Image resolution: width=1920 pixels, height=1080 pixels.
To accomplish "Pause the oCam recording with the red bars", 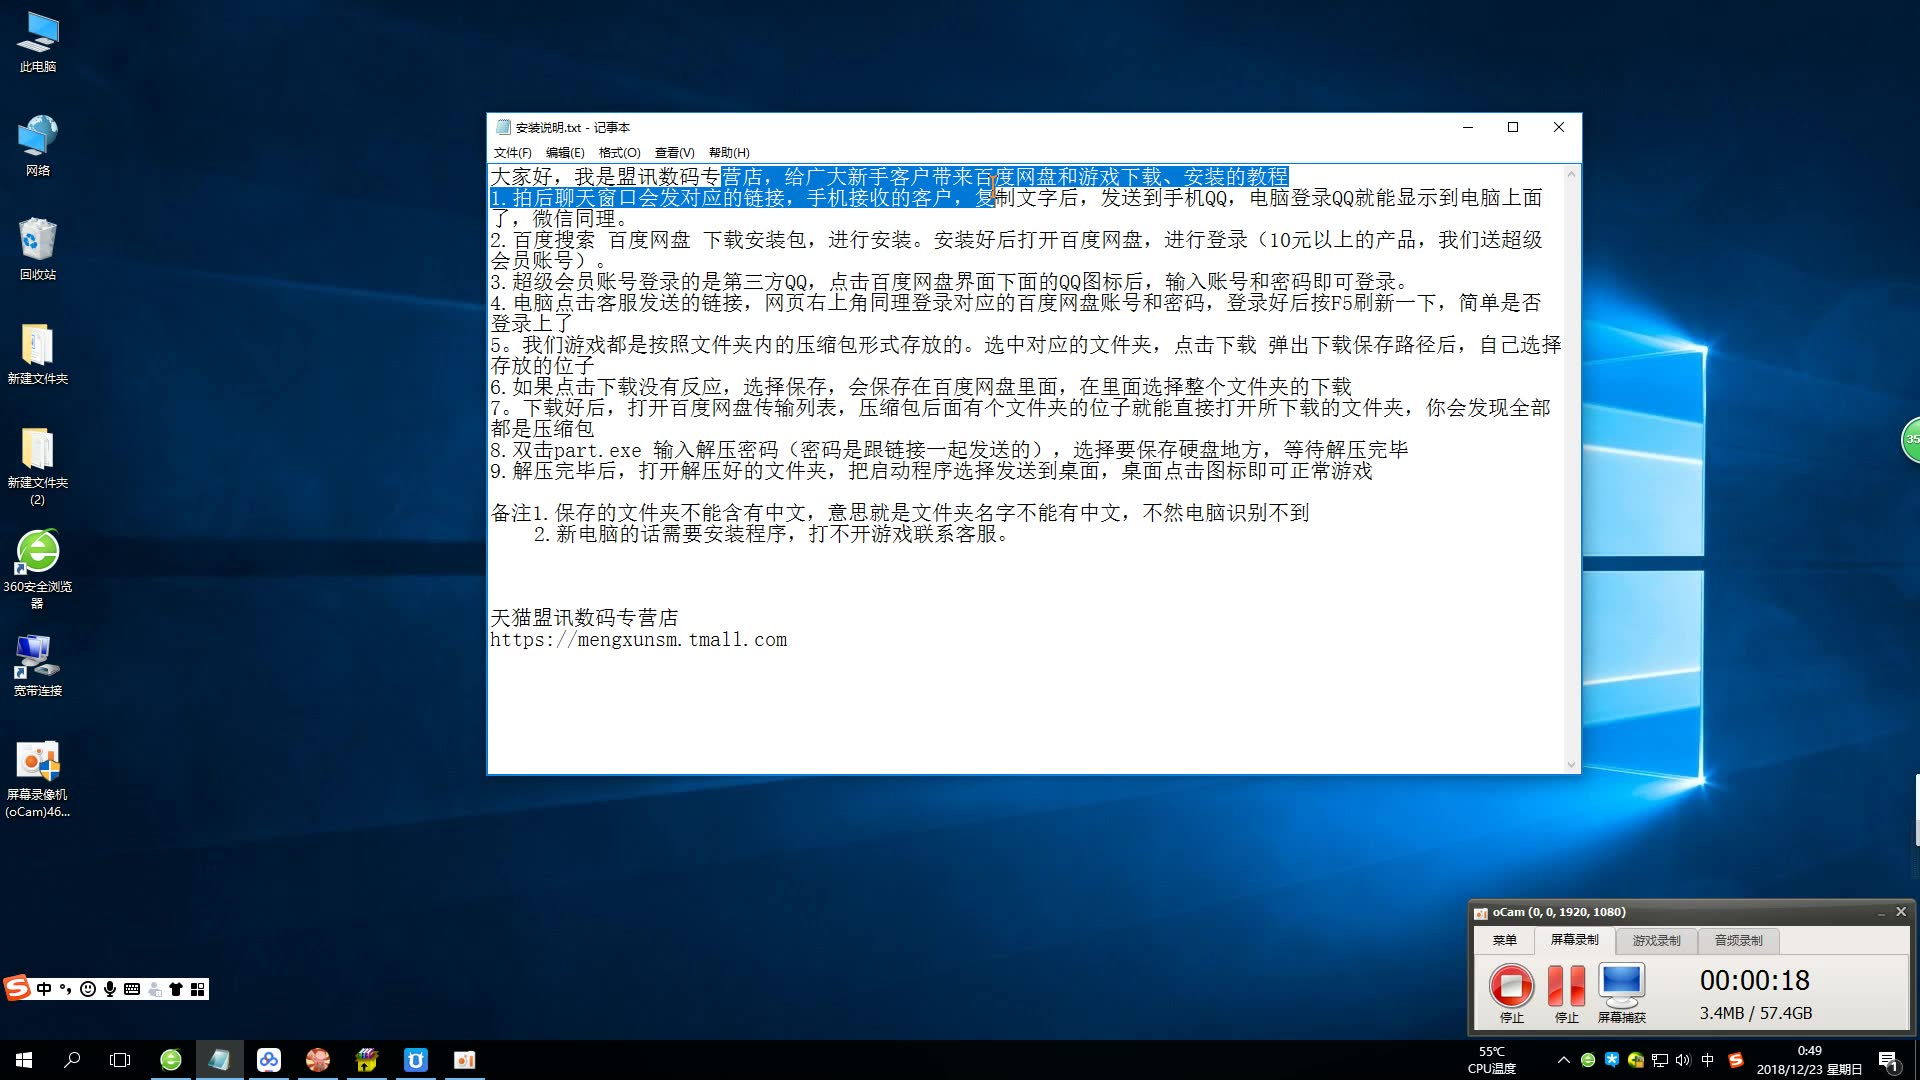I will coord(1566,985).
